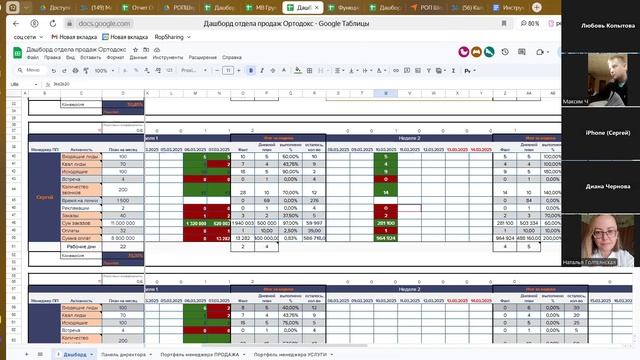The image size is (640, 360).
Task: Open vertical align options
Action: pos(353,71)
